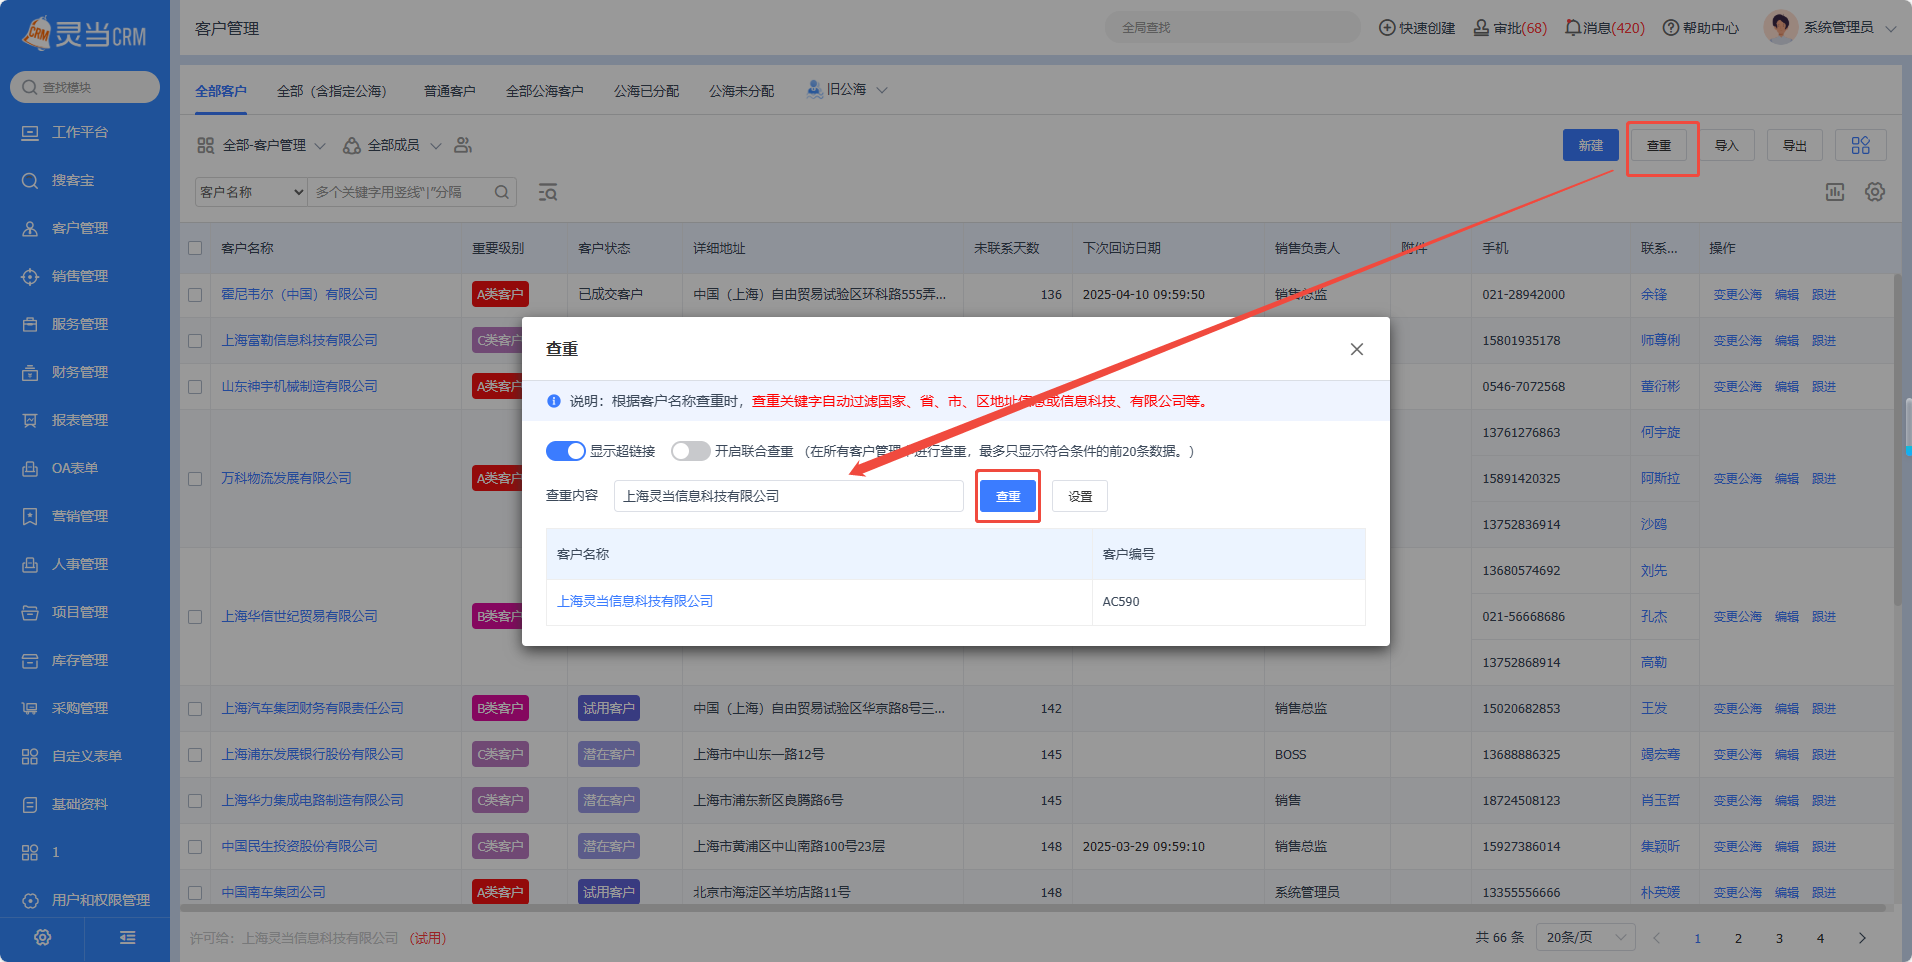Switch to the 公海未分配 tab
Image resolution: width=1912 pixels, height=962 pixels.
[x=741, y=91]
